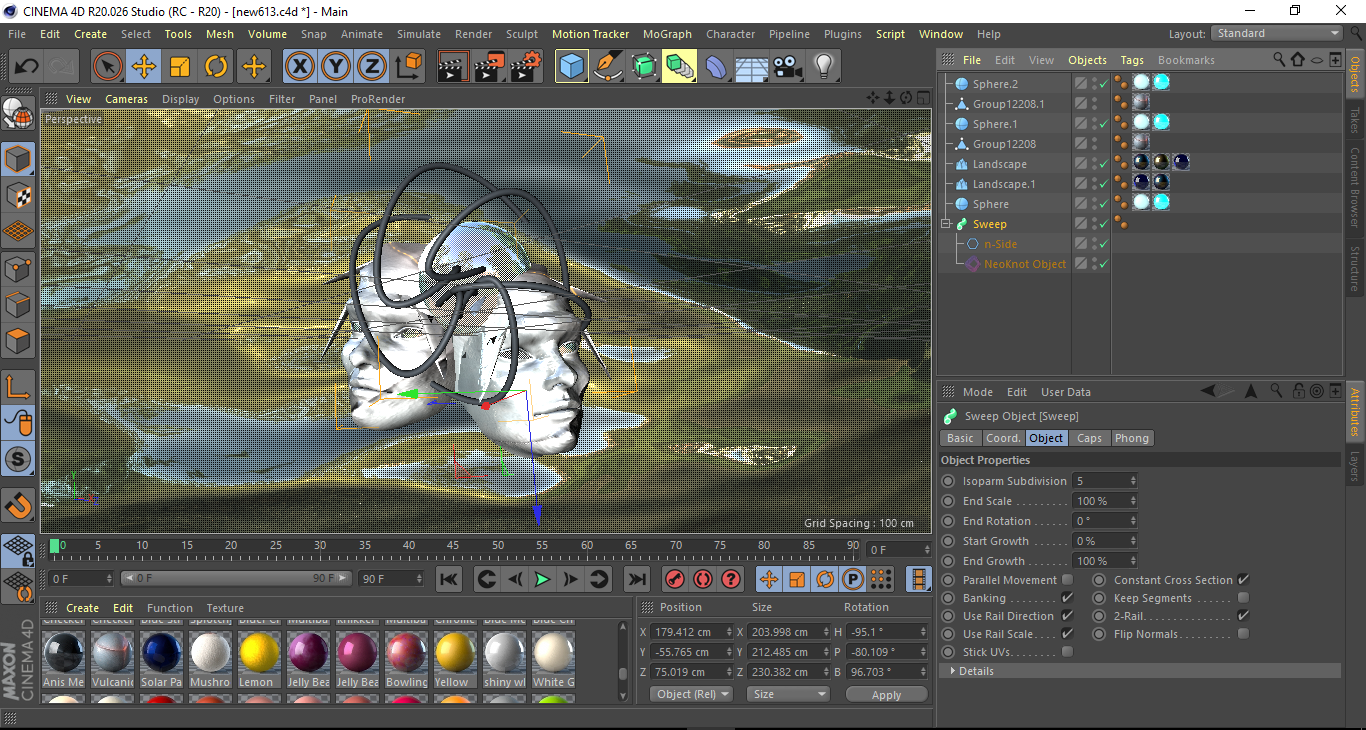Add a Floor environment object
1366x730 pixels.
tap(752, 67)
